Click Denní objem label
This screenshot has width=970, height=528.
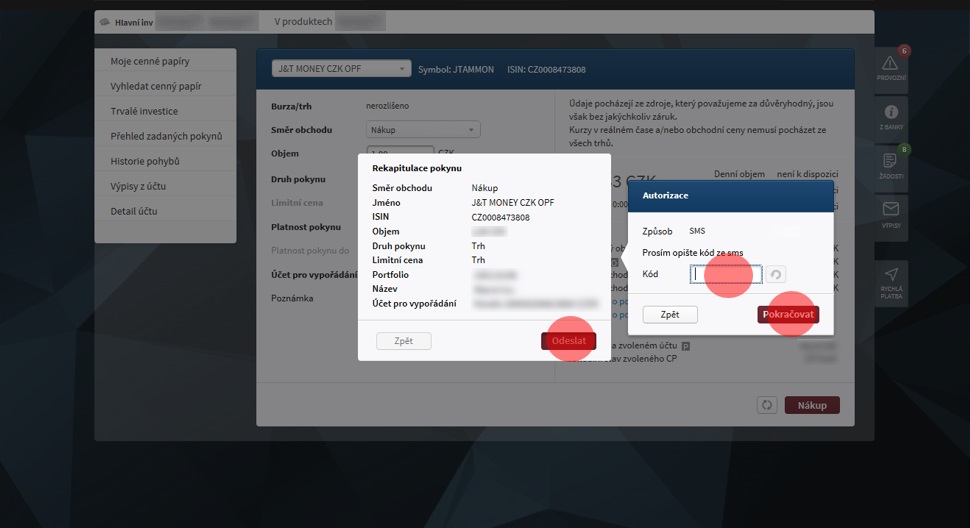[x=739, y=174]
